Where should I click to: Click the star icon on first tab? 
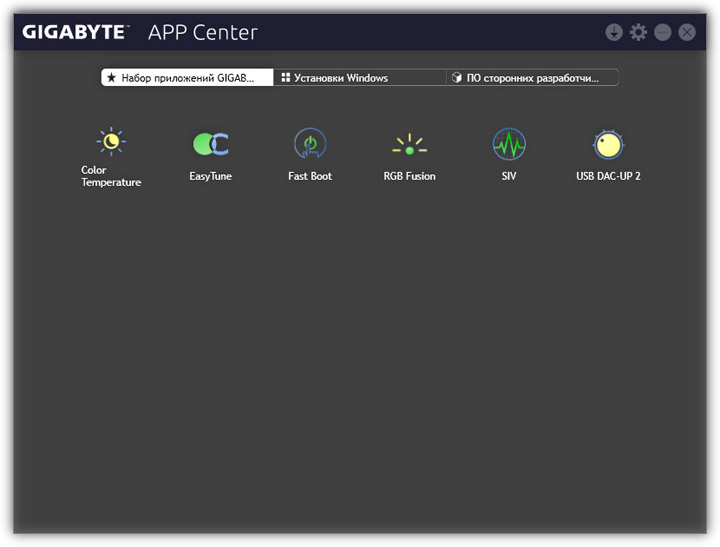(111, 77)
